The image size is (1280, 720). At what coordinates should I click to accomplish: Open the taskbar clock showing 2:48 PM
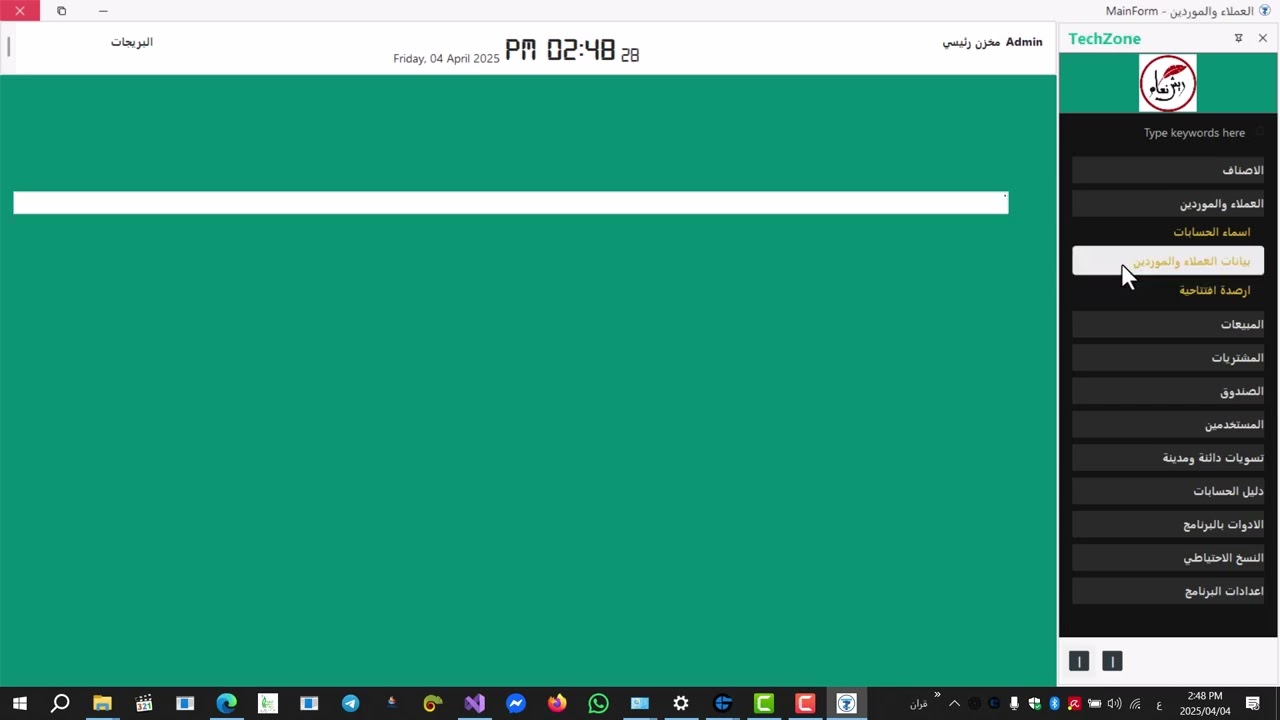(1204, 703)
